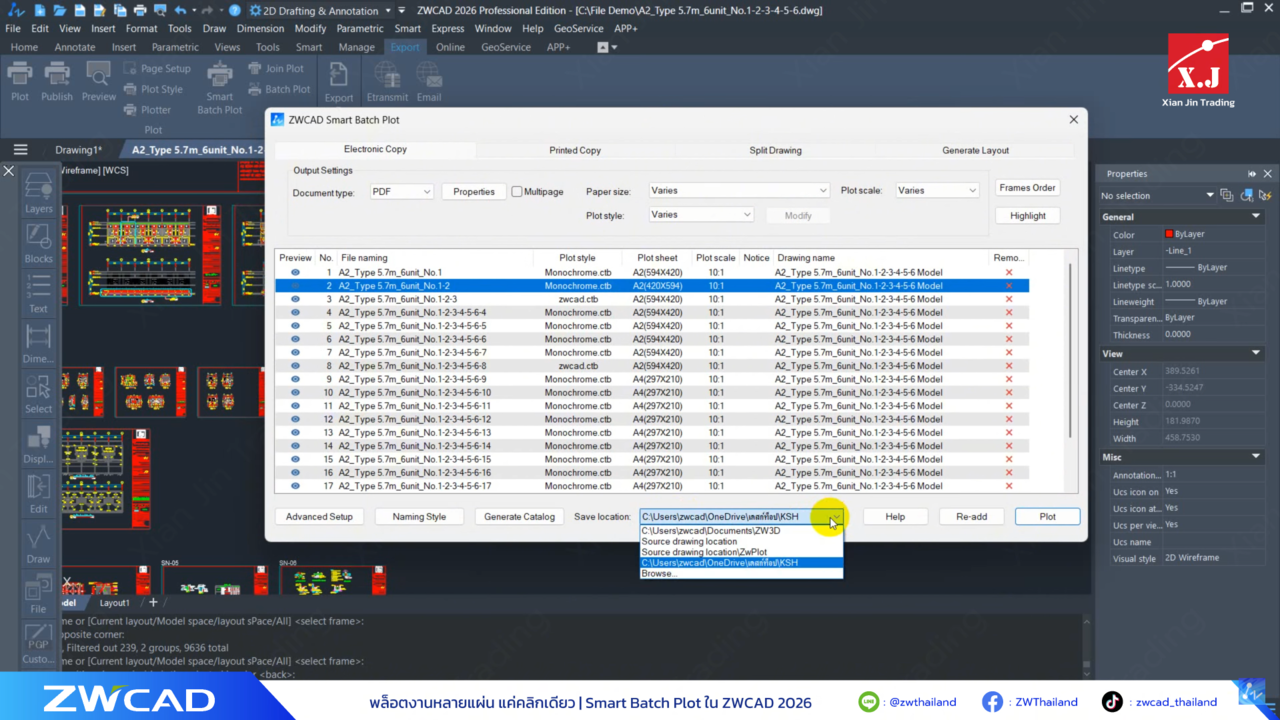Image resolution: width=1280 pixels, height=720 pixels.
Task: Toggle preview eye for row No. 3
Action: (295, 299)
